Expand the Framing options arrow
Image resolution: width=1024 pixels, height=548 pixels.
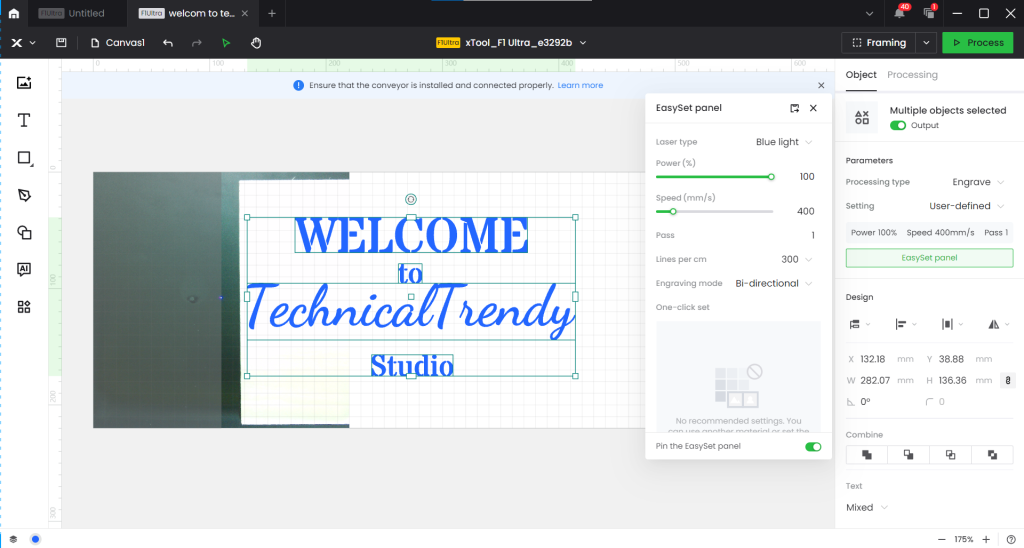pyautogui.click(x=926, y=42)
